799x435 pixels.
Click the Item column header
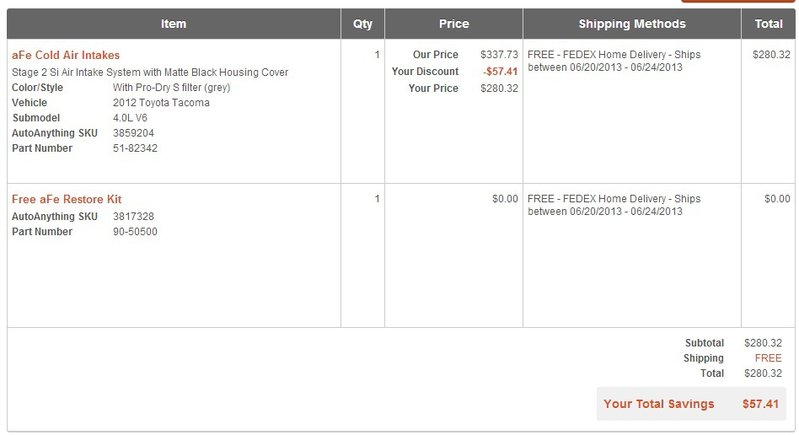pyautogui.click(x=174, y=24)
